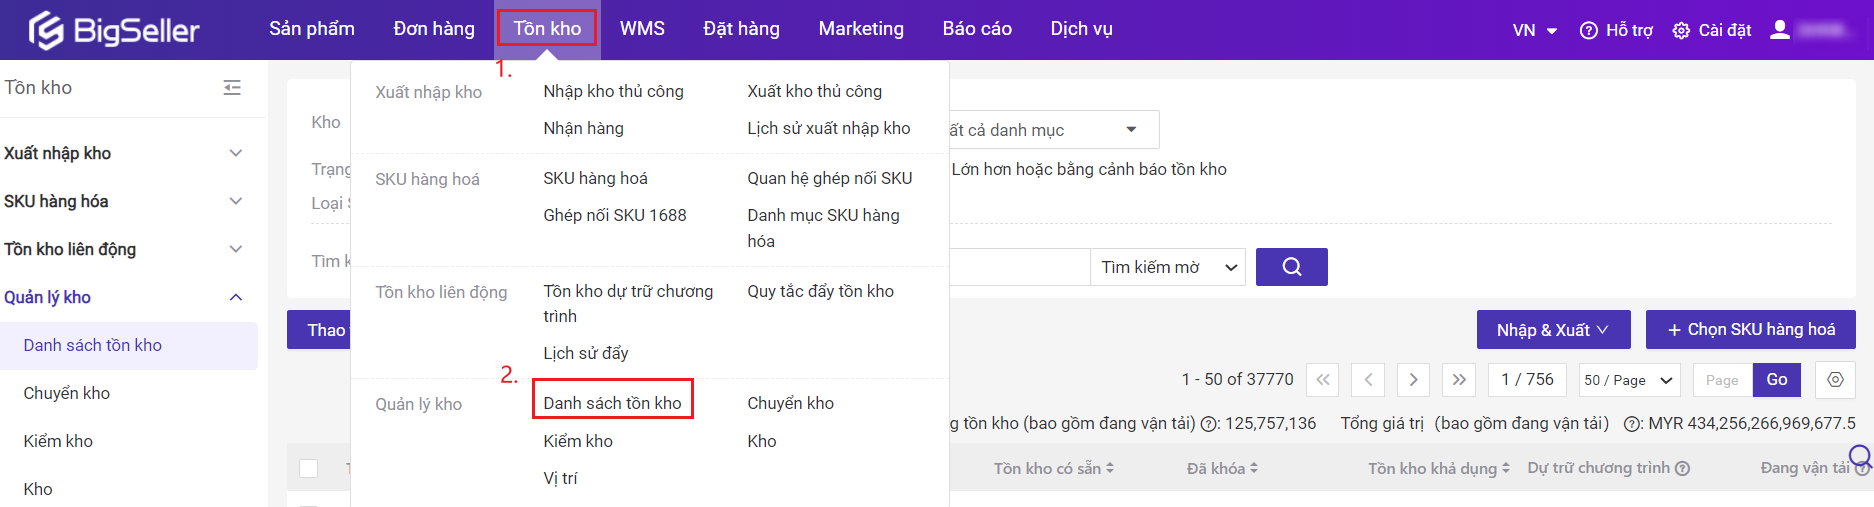Open Danh sách tồn kho in sidebar

tap(129, 345)
